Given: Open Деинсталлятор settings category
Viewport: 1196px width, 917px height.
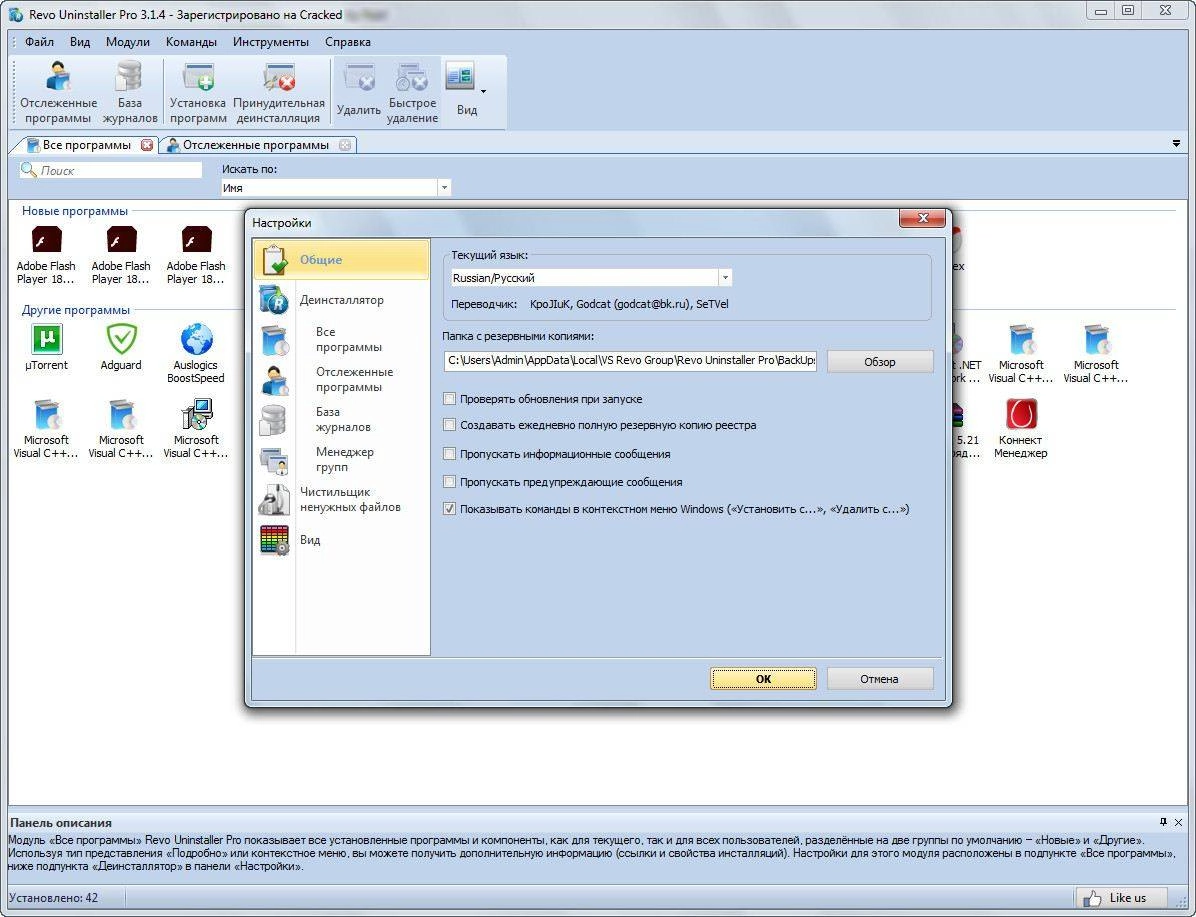Looking at the screenshot, I should (x=342, y=300).
